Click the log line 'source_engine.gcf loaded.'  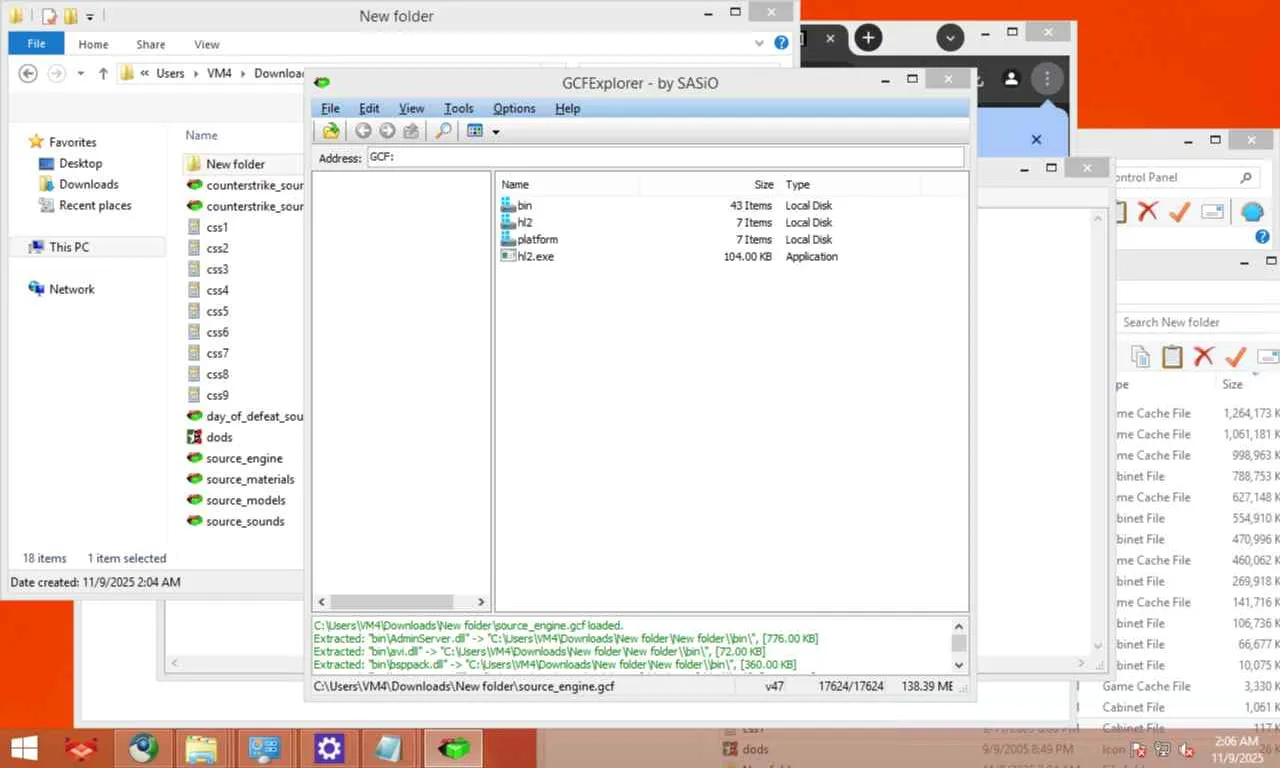pos(468,625)
